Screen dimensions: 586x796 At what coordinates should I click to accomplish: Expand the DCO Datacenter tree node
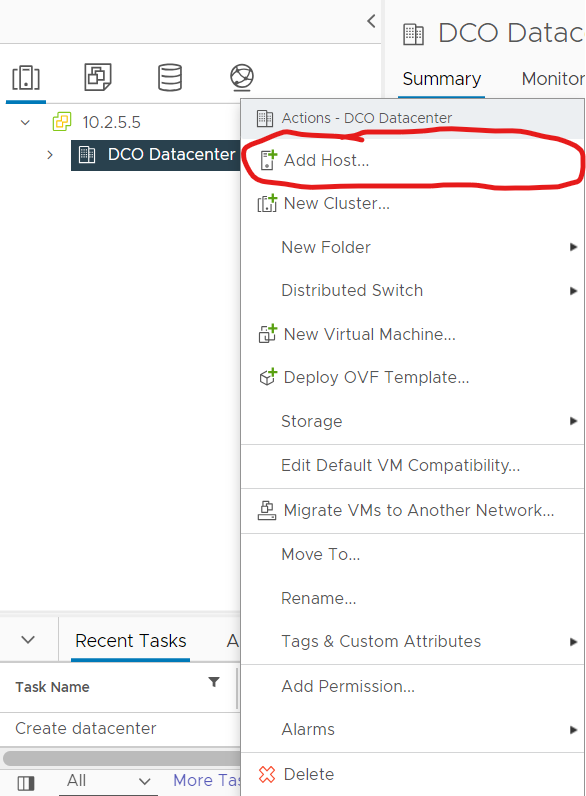(50, 155)
